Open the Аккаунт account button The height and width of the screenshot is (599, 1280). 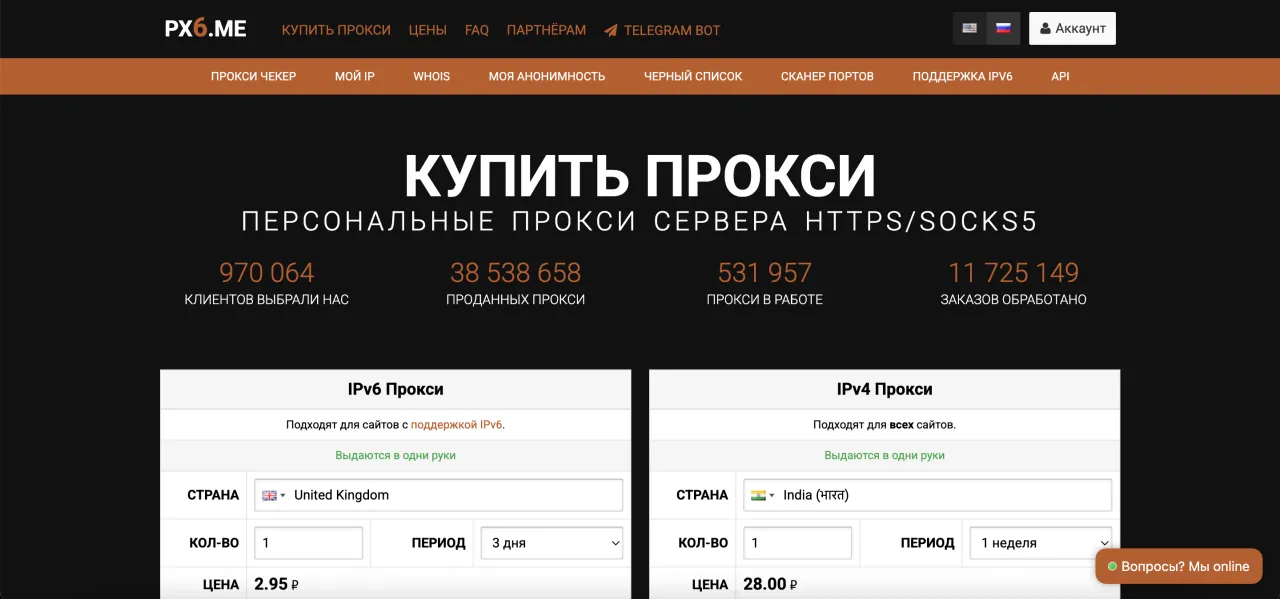(1072, 29)
